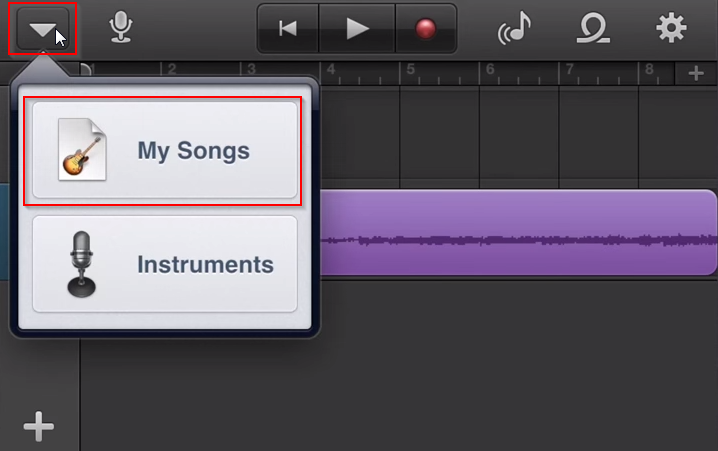Start playback with the play button
This screenshot has width=718, height=451.
pyautogui.click(x=357, y=28)
